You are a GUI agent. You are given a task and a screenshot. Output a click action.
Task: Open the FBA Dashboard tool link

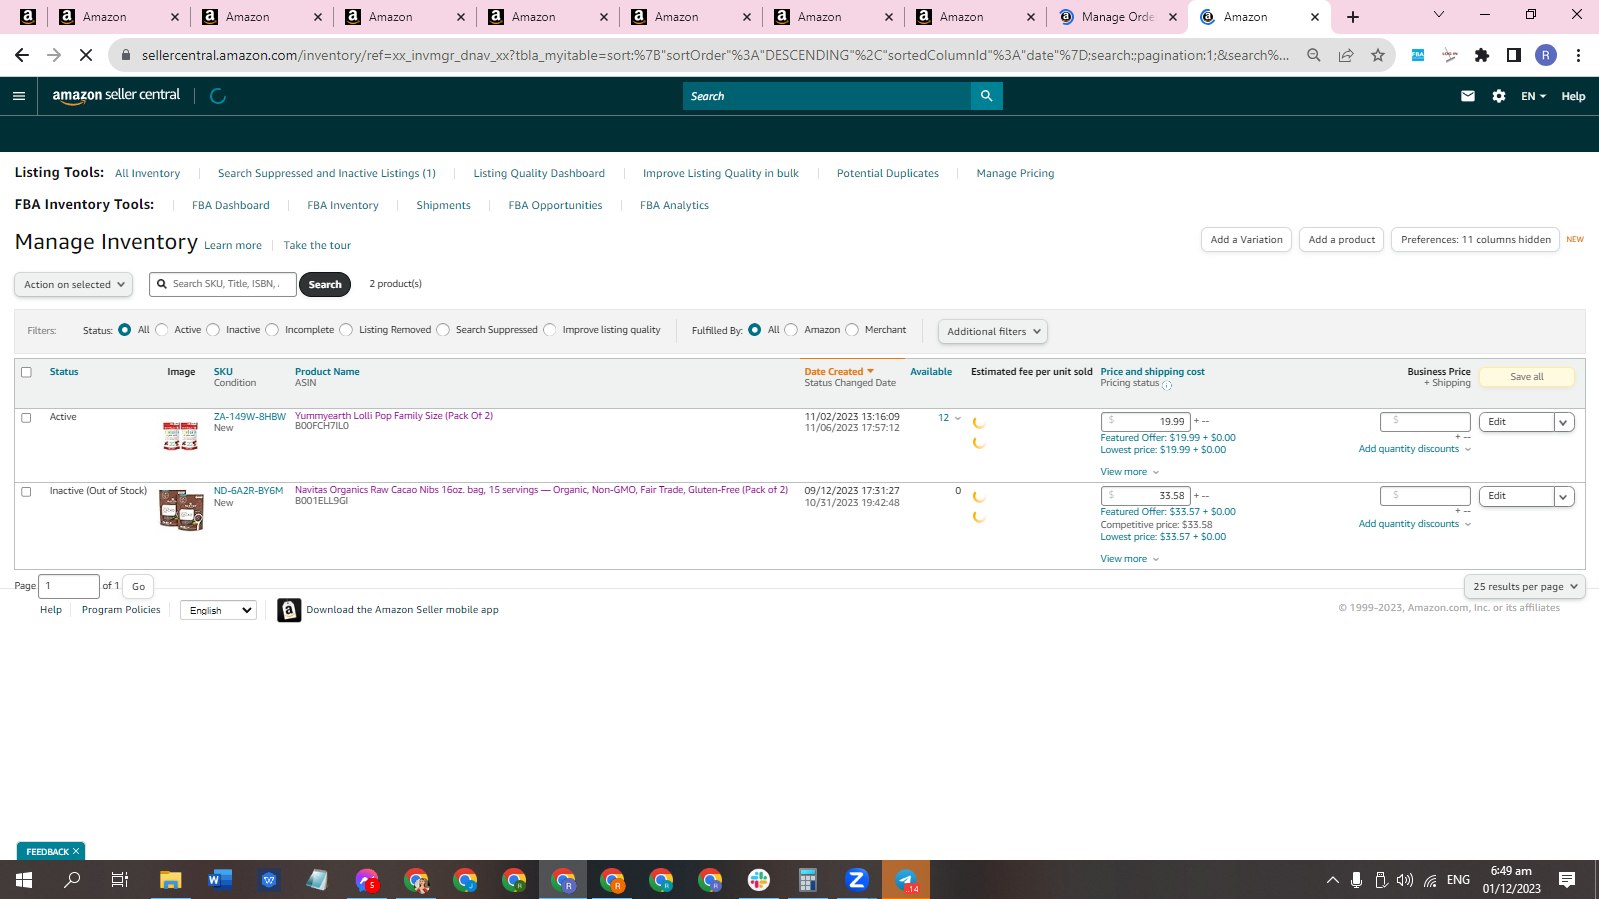click(x=231, y=206)
